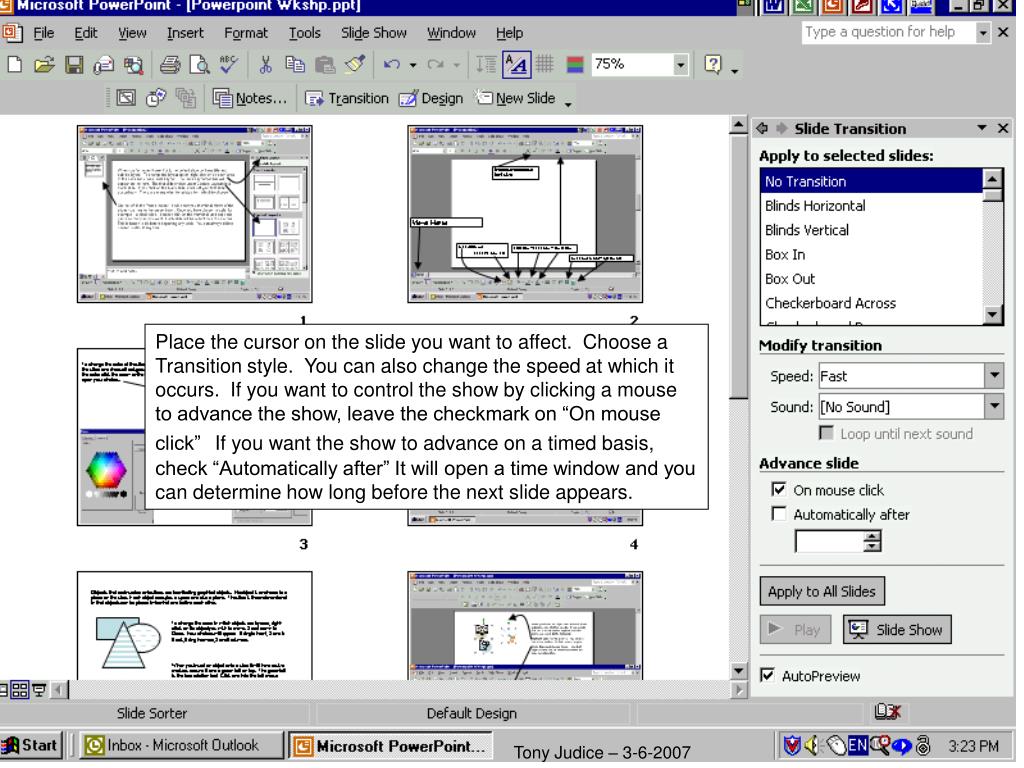Click the volume speaker tray icon
The image size is (1024, 768).
[x=812, y=745]
